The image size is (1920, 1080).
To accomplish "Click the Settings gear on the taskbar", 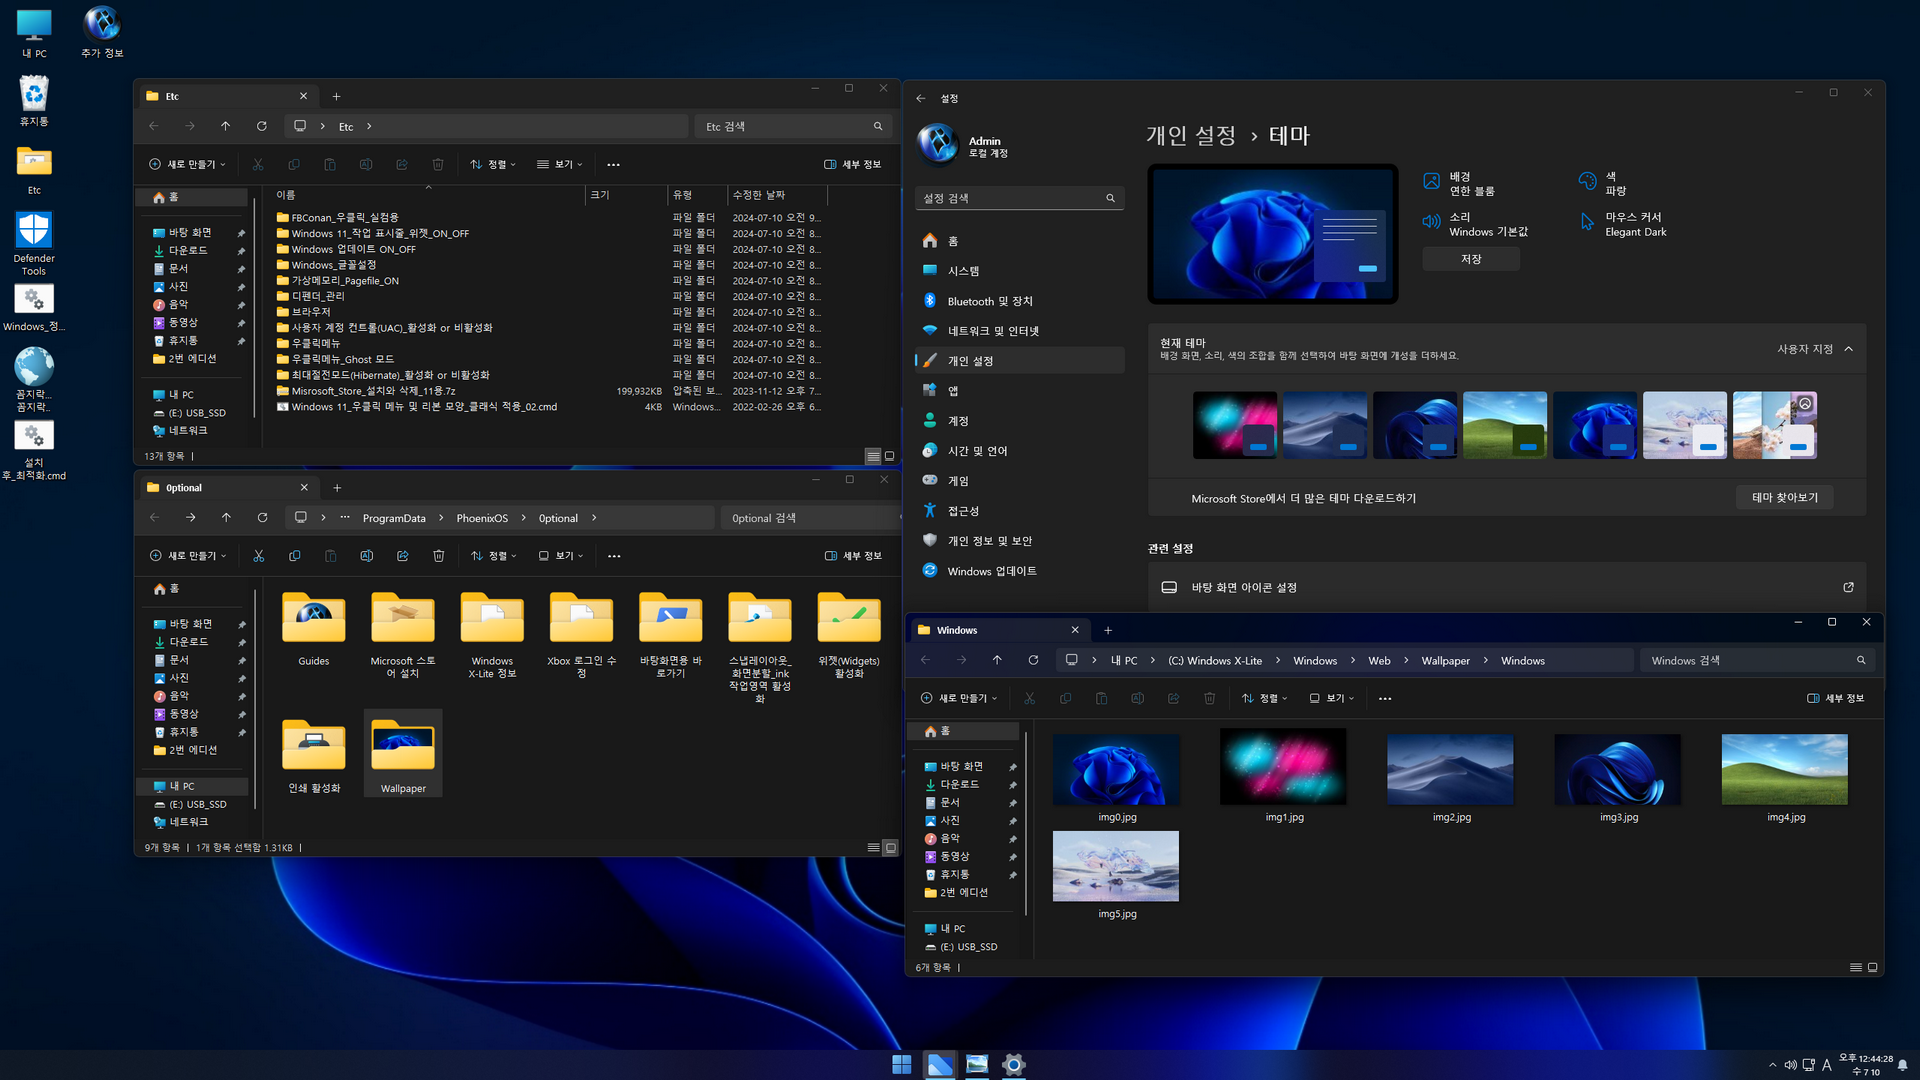I will click(1013, 1065).
